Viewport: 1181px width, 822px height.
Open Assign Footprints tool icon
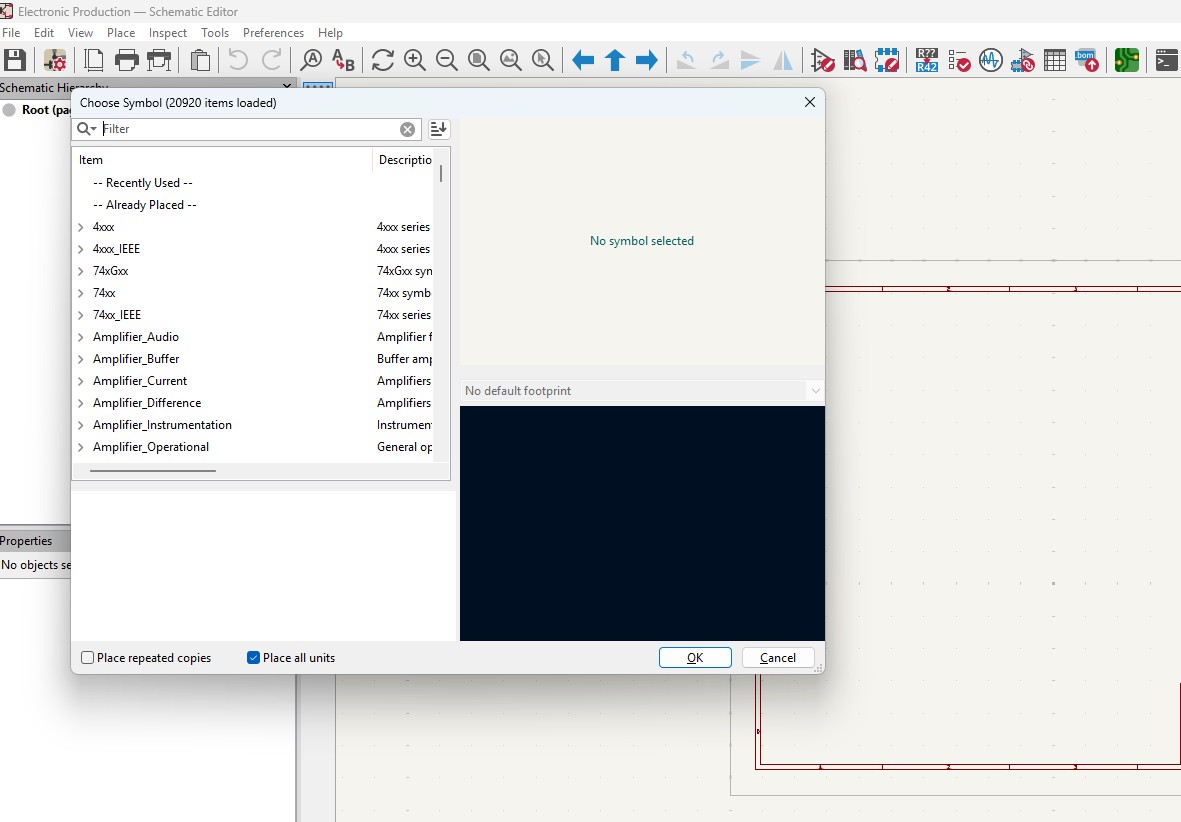pyautogui.click(x=1023, y=60)
